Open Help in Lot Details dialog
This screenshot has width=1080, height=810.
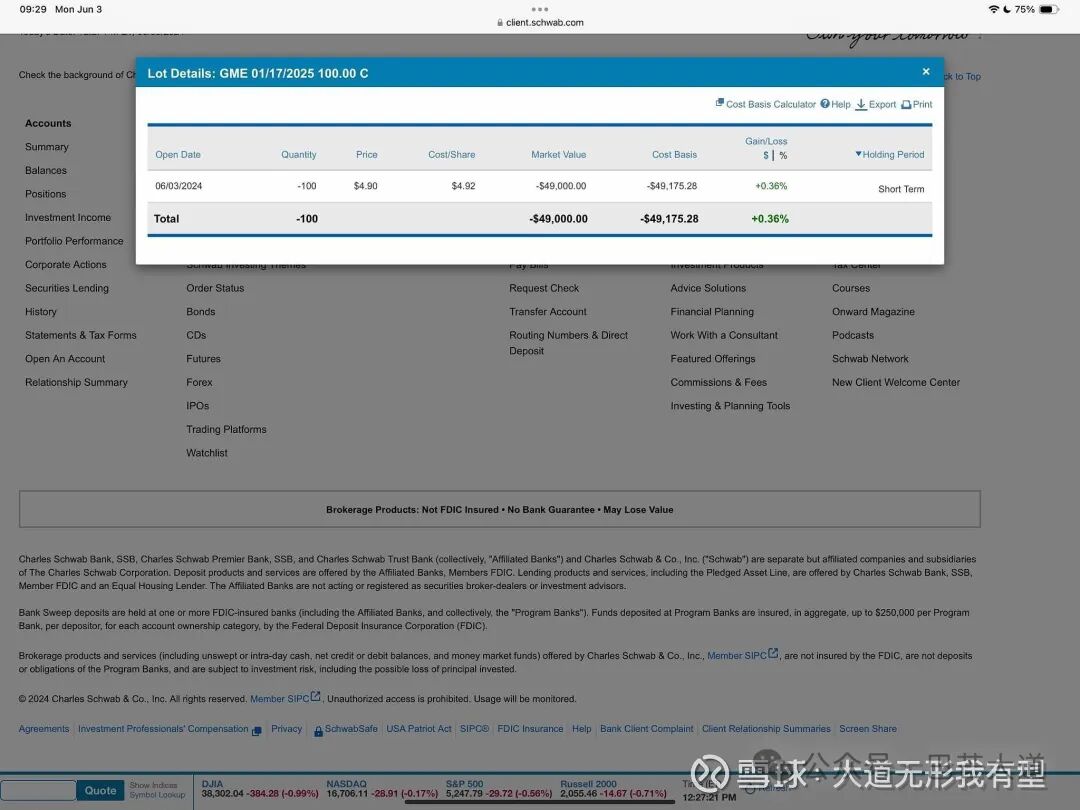point(835,104)
